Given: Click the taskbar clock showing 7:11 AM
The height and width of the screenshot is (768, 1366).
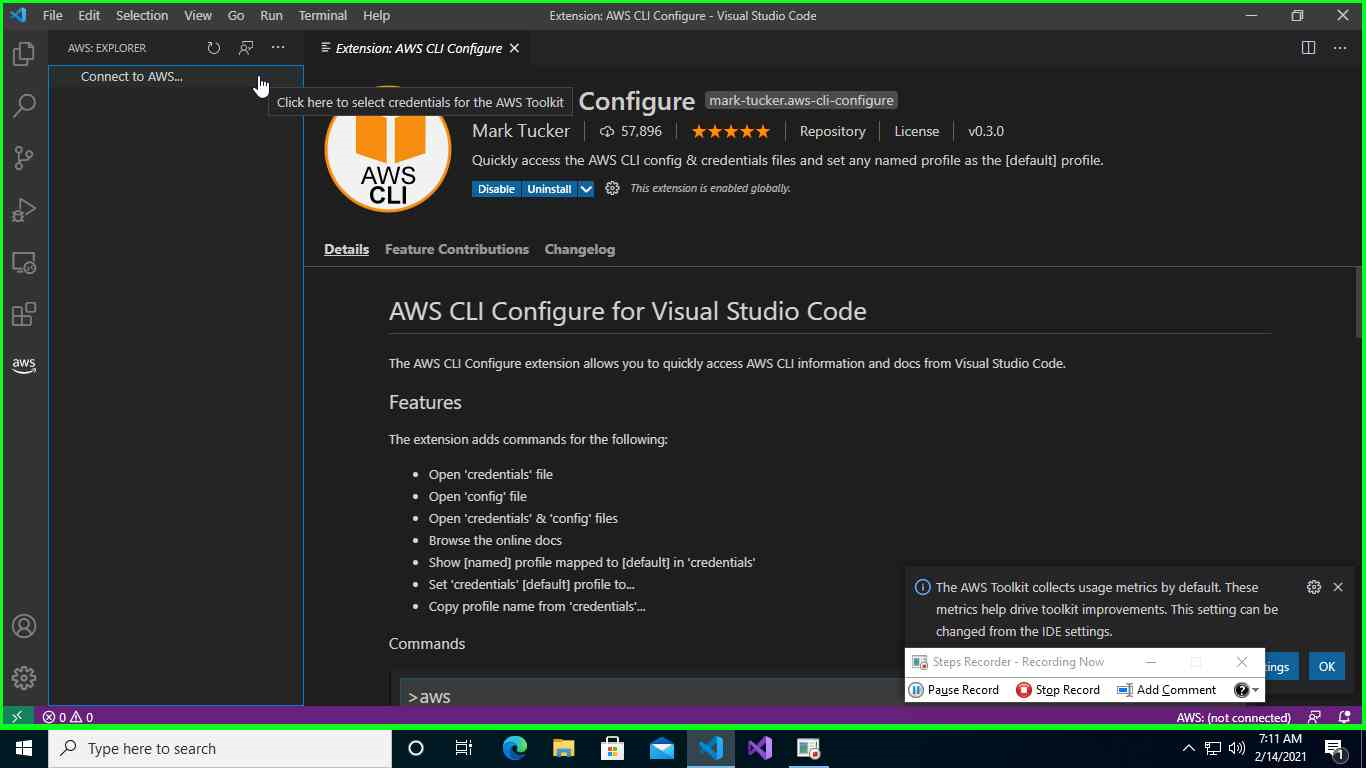Looking at the screenshot, I should coord(1279,748).
